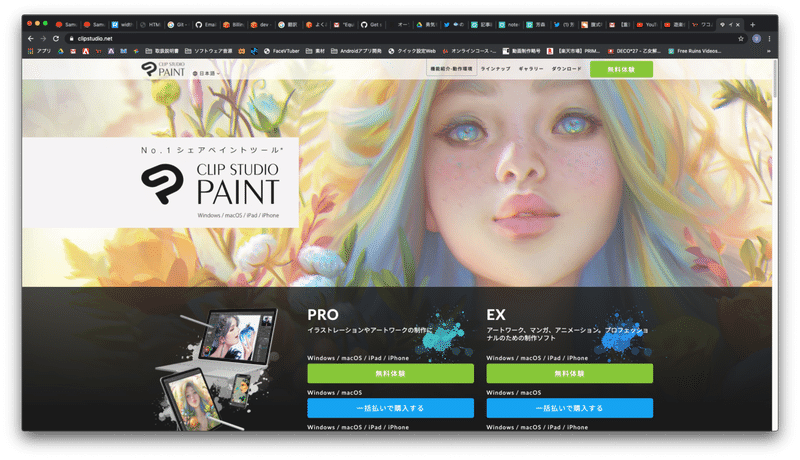Bookmark this page with the star icon
Viewport: 800px width, 460px height.
[x=741, y=38]
